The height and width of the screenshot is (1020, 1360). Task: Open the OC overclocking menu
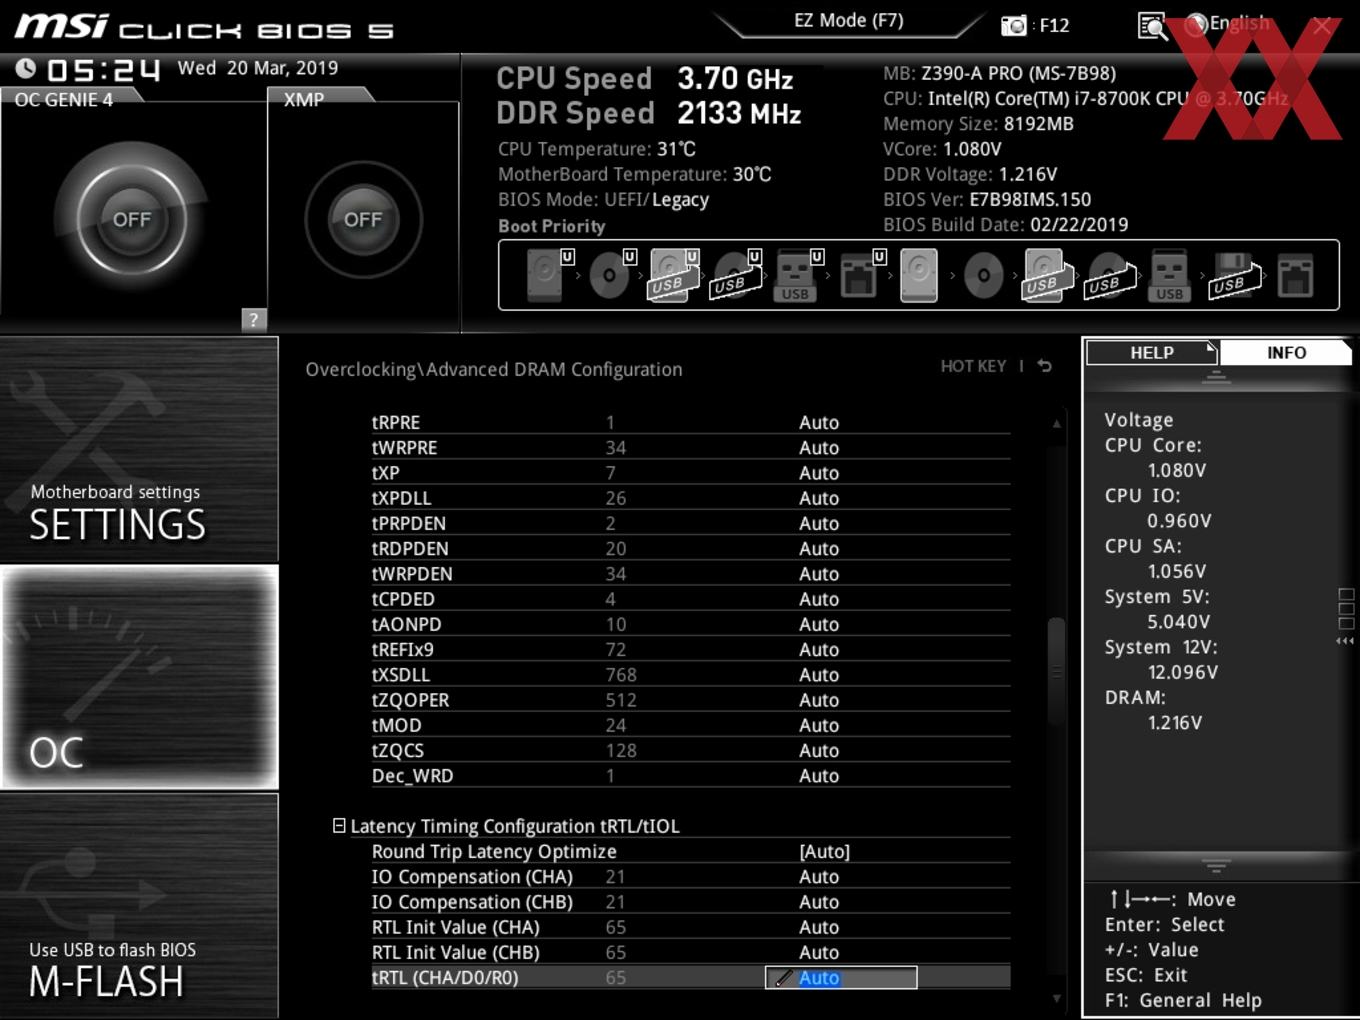(139, 677)
